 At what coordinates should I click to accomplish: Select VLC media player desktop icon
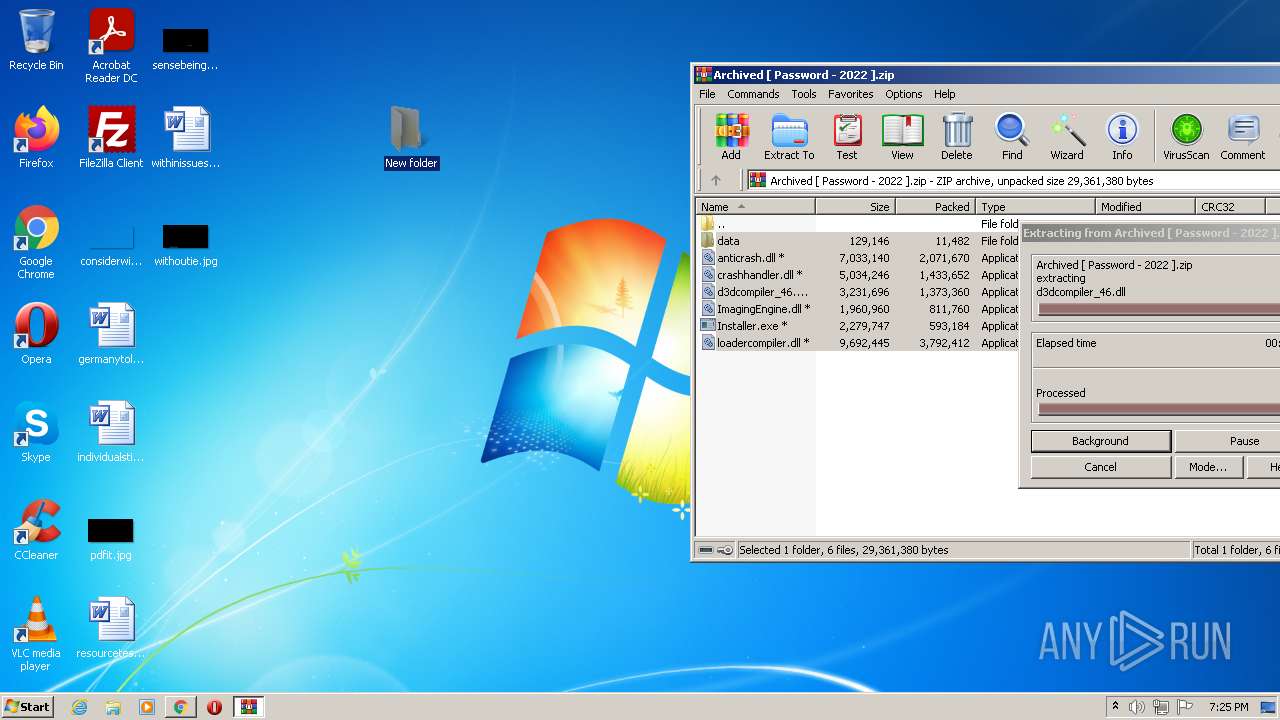[36, 634]
